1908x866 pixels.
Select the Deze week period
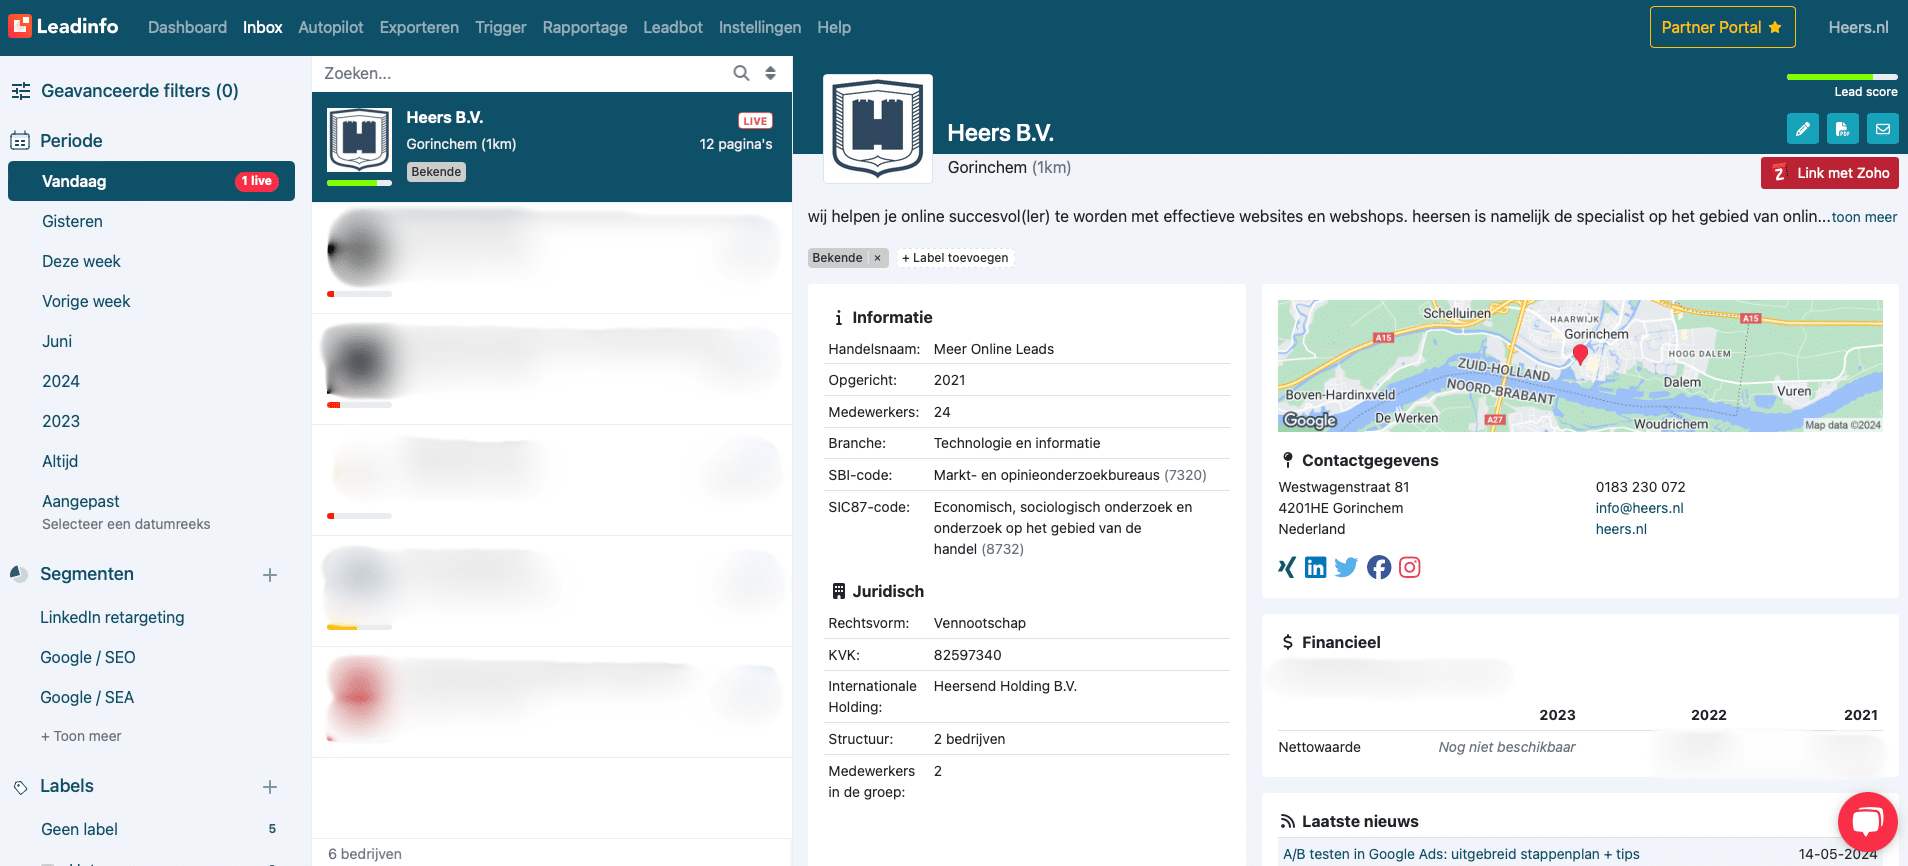tap(81, 261)
